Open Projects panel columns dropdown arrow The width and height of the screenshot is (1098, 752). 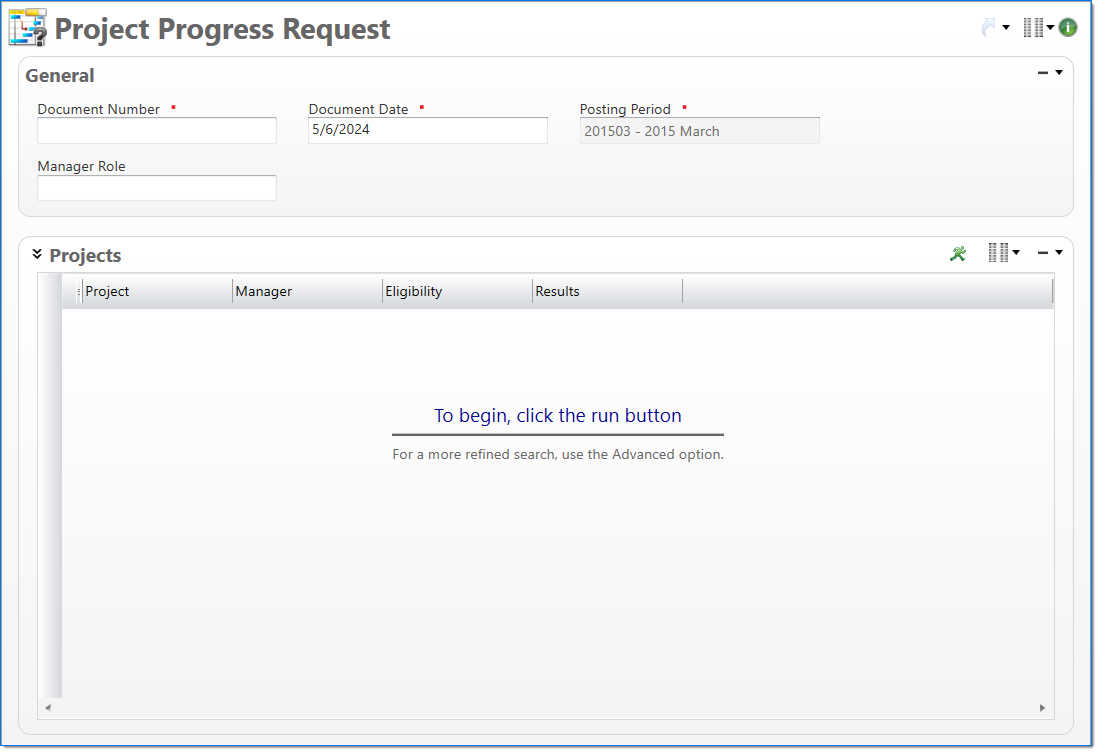[x=1016, y=253]
